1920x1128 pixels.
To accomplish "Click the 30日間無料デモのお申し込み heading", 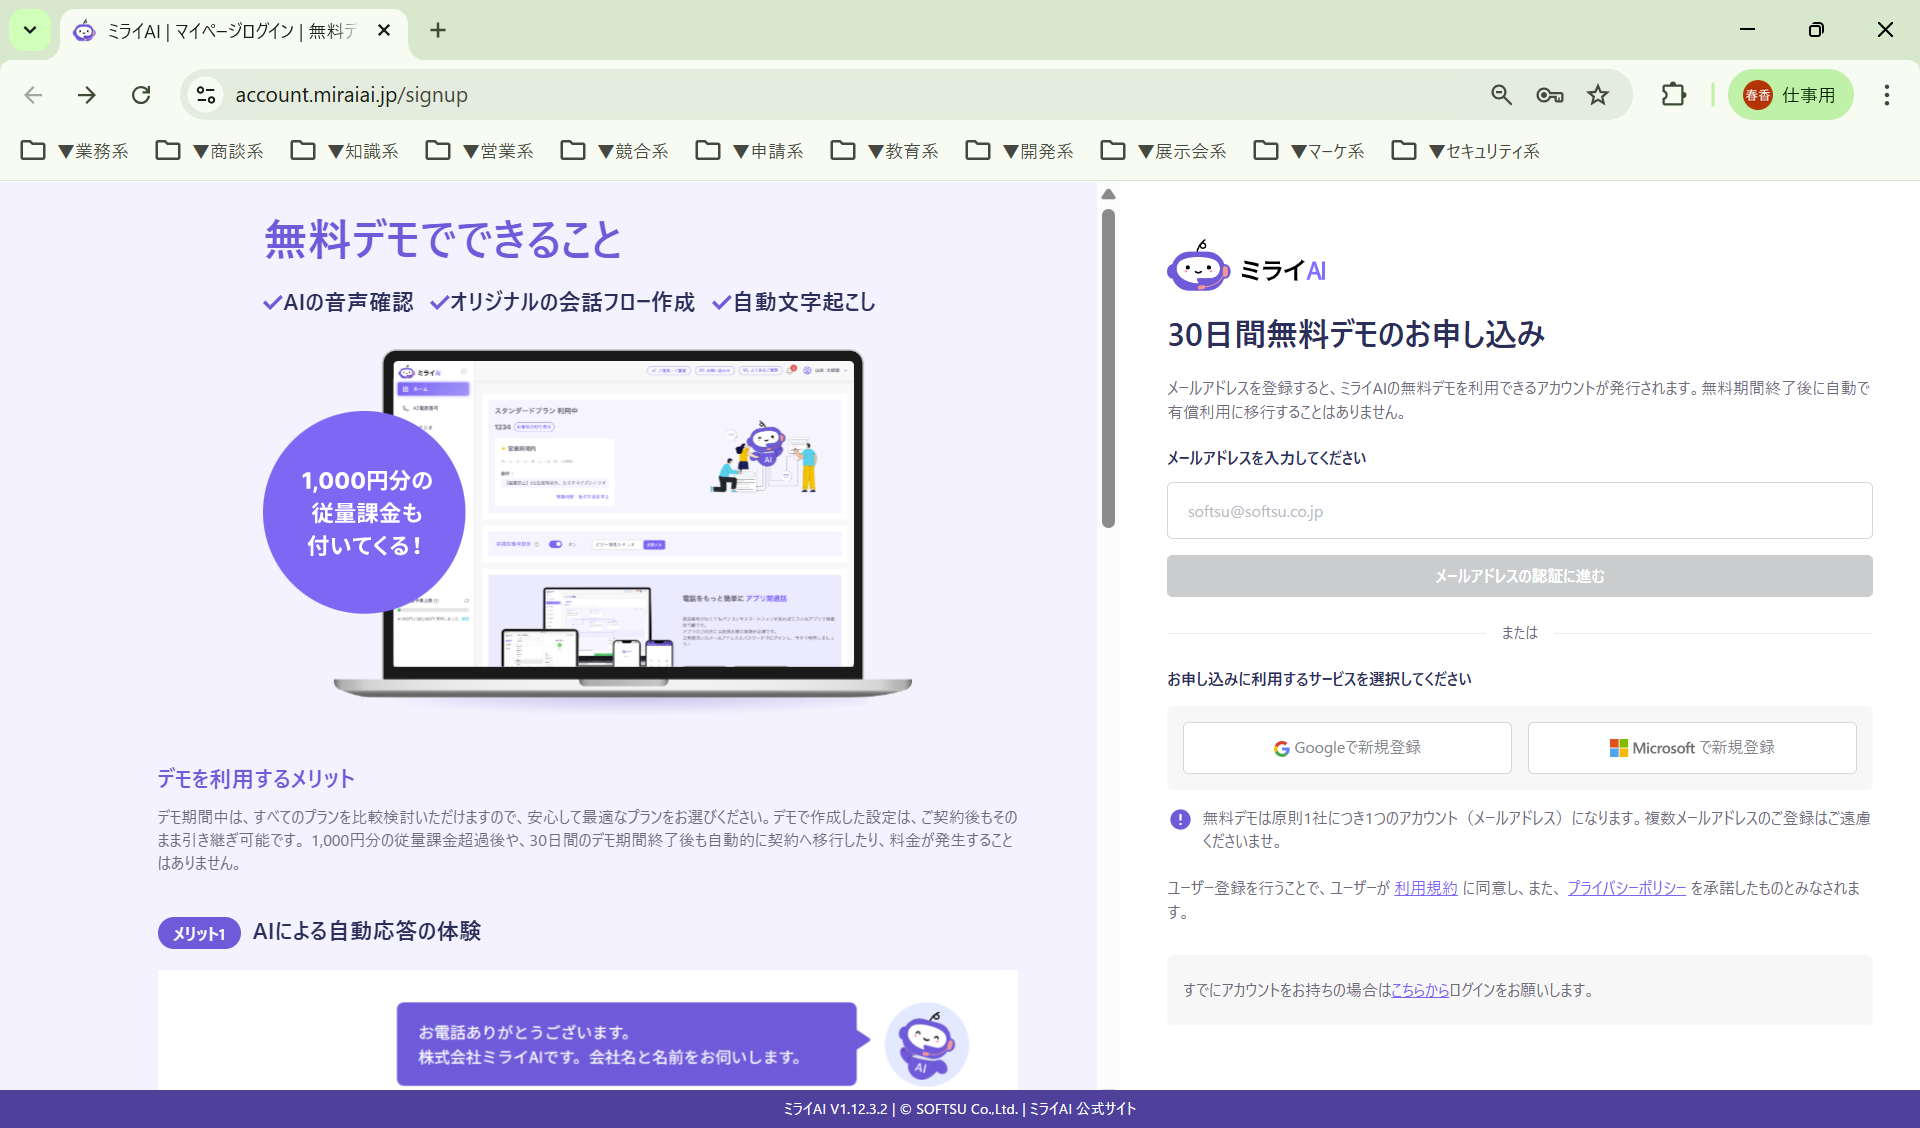I will (1356, 334).
